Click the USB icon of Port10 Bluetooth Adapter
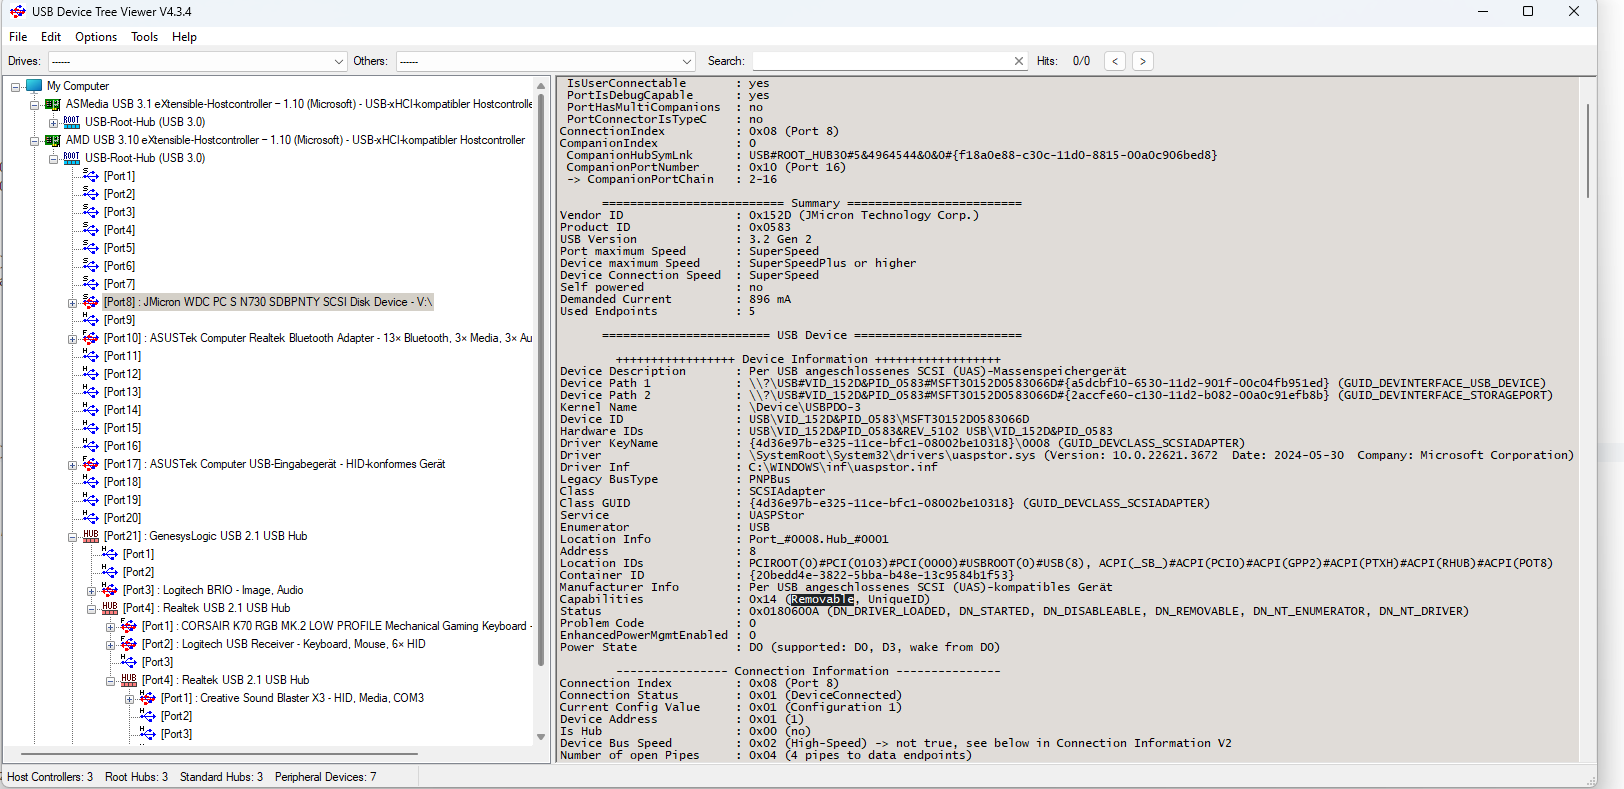The height and width of the screenshot is (789, 1624). point(91,338)
